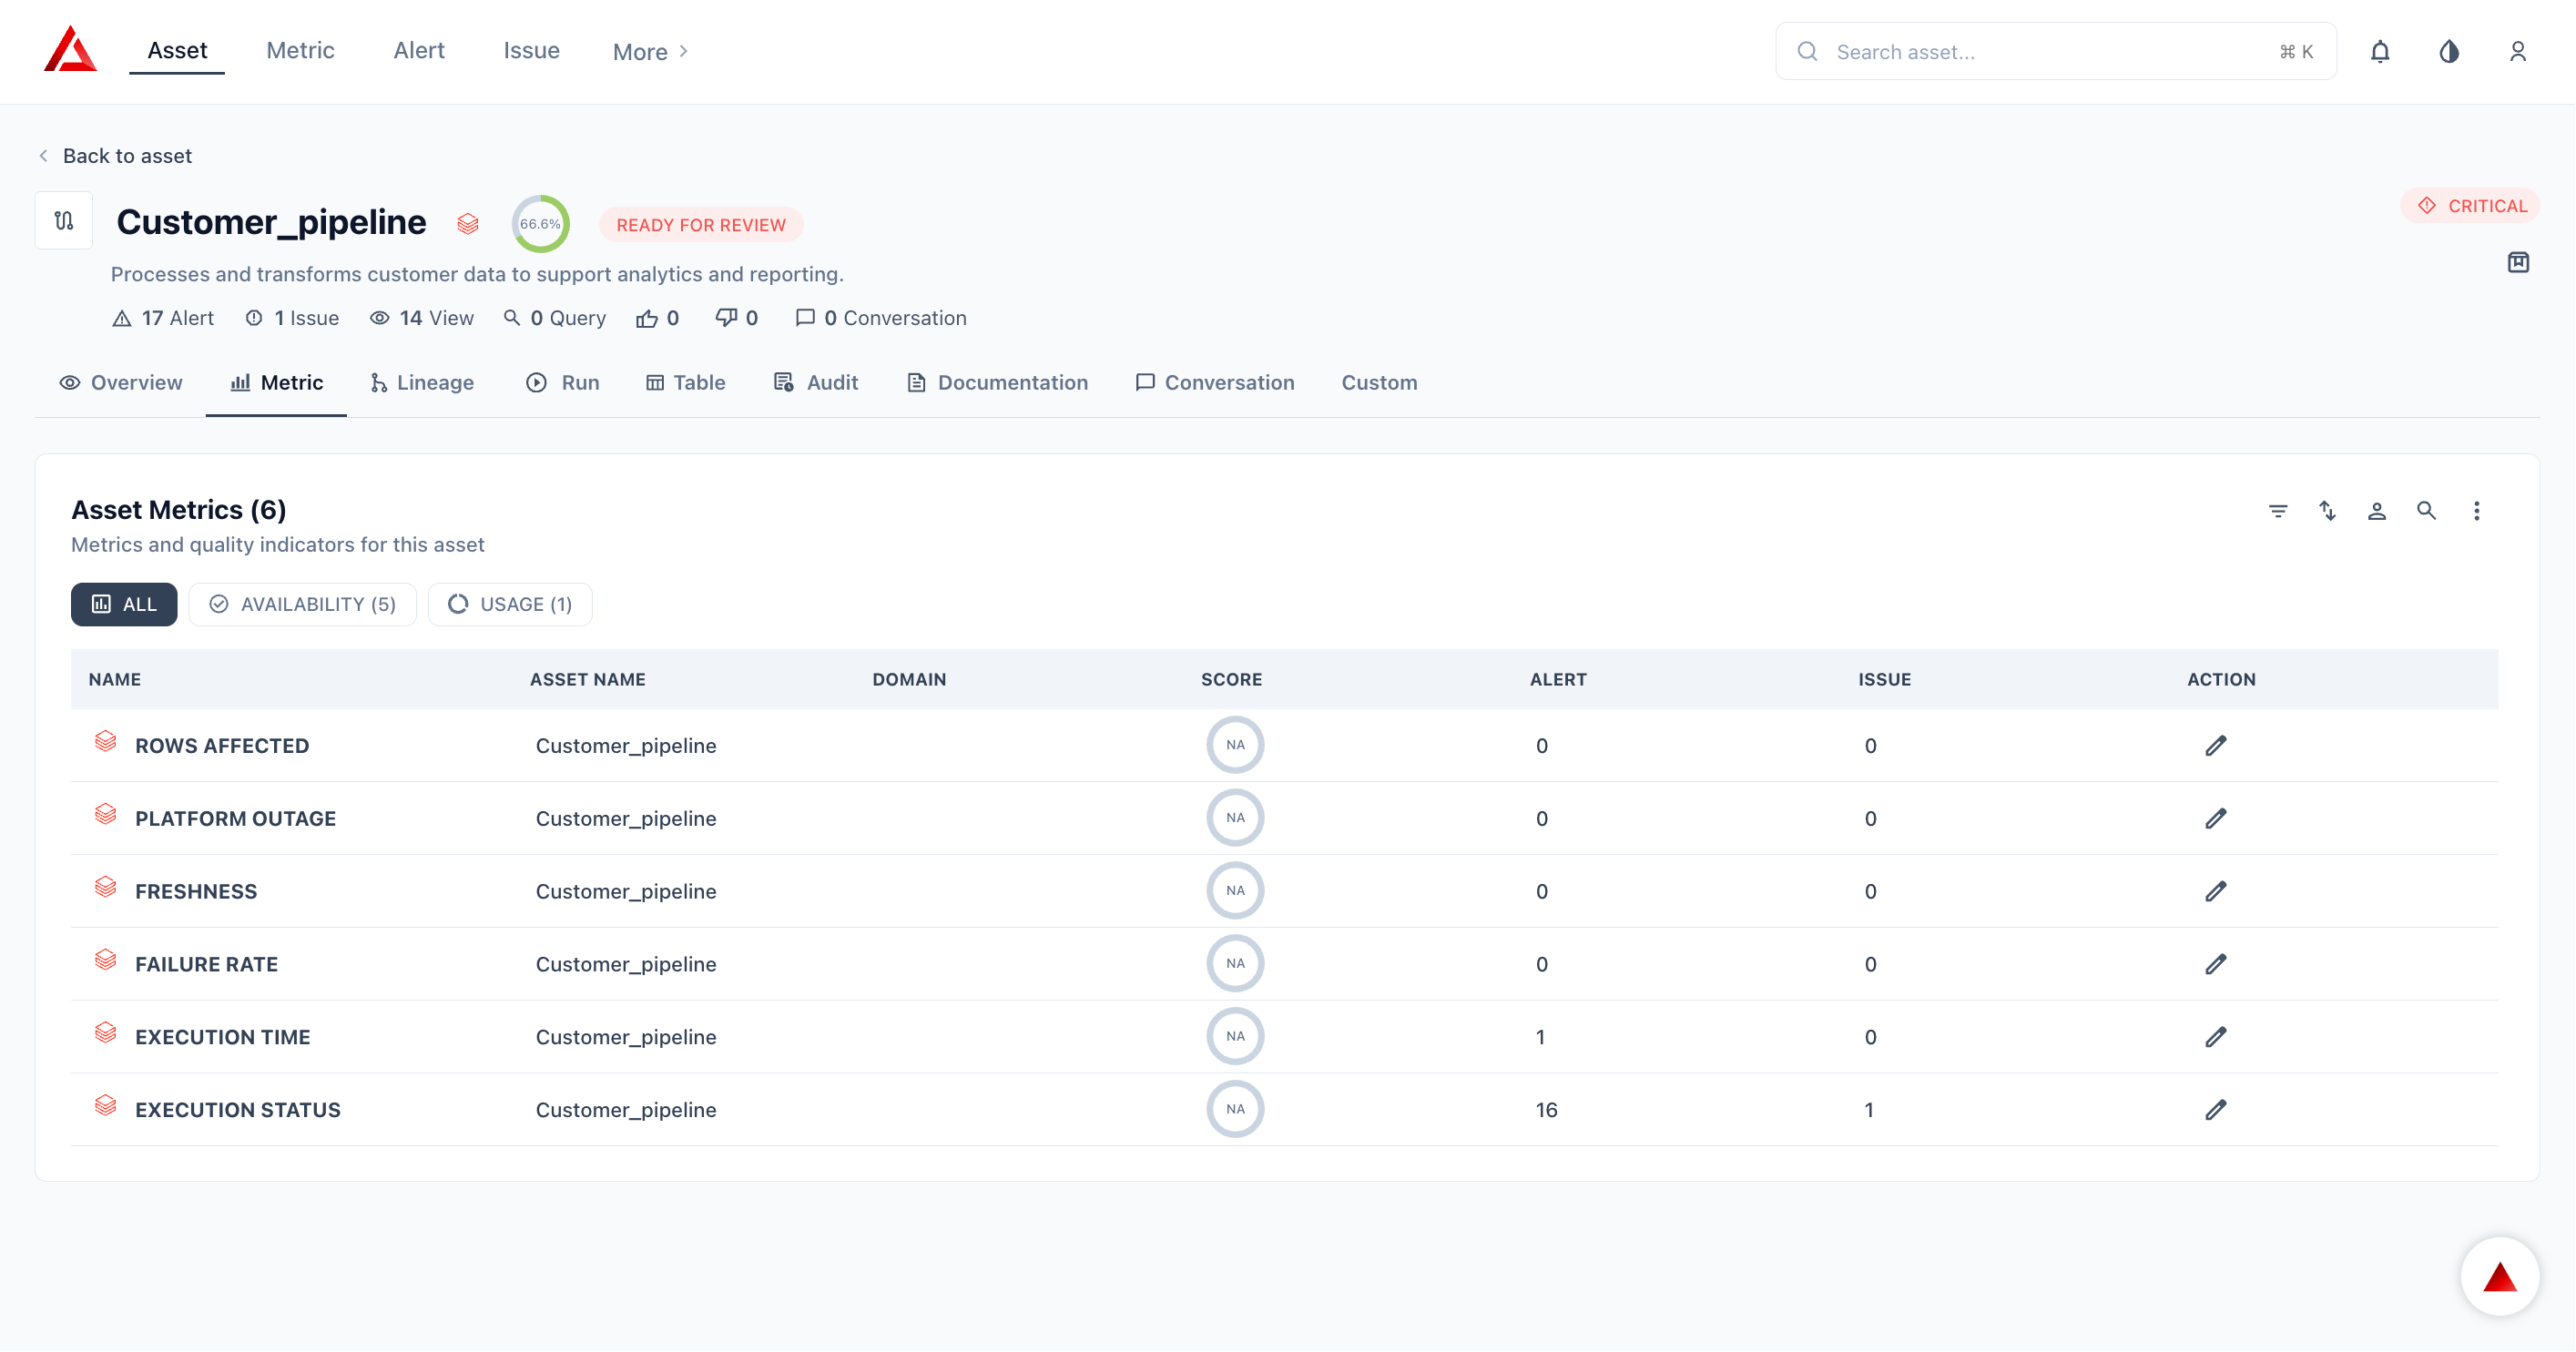
Task: Click the NAME column header
Action: click(x=114, y=680)
